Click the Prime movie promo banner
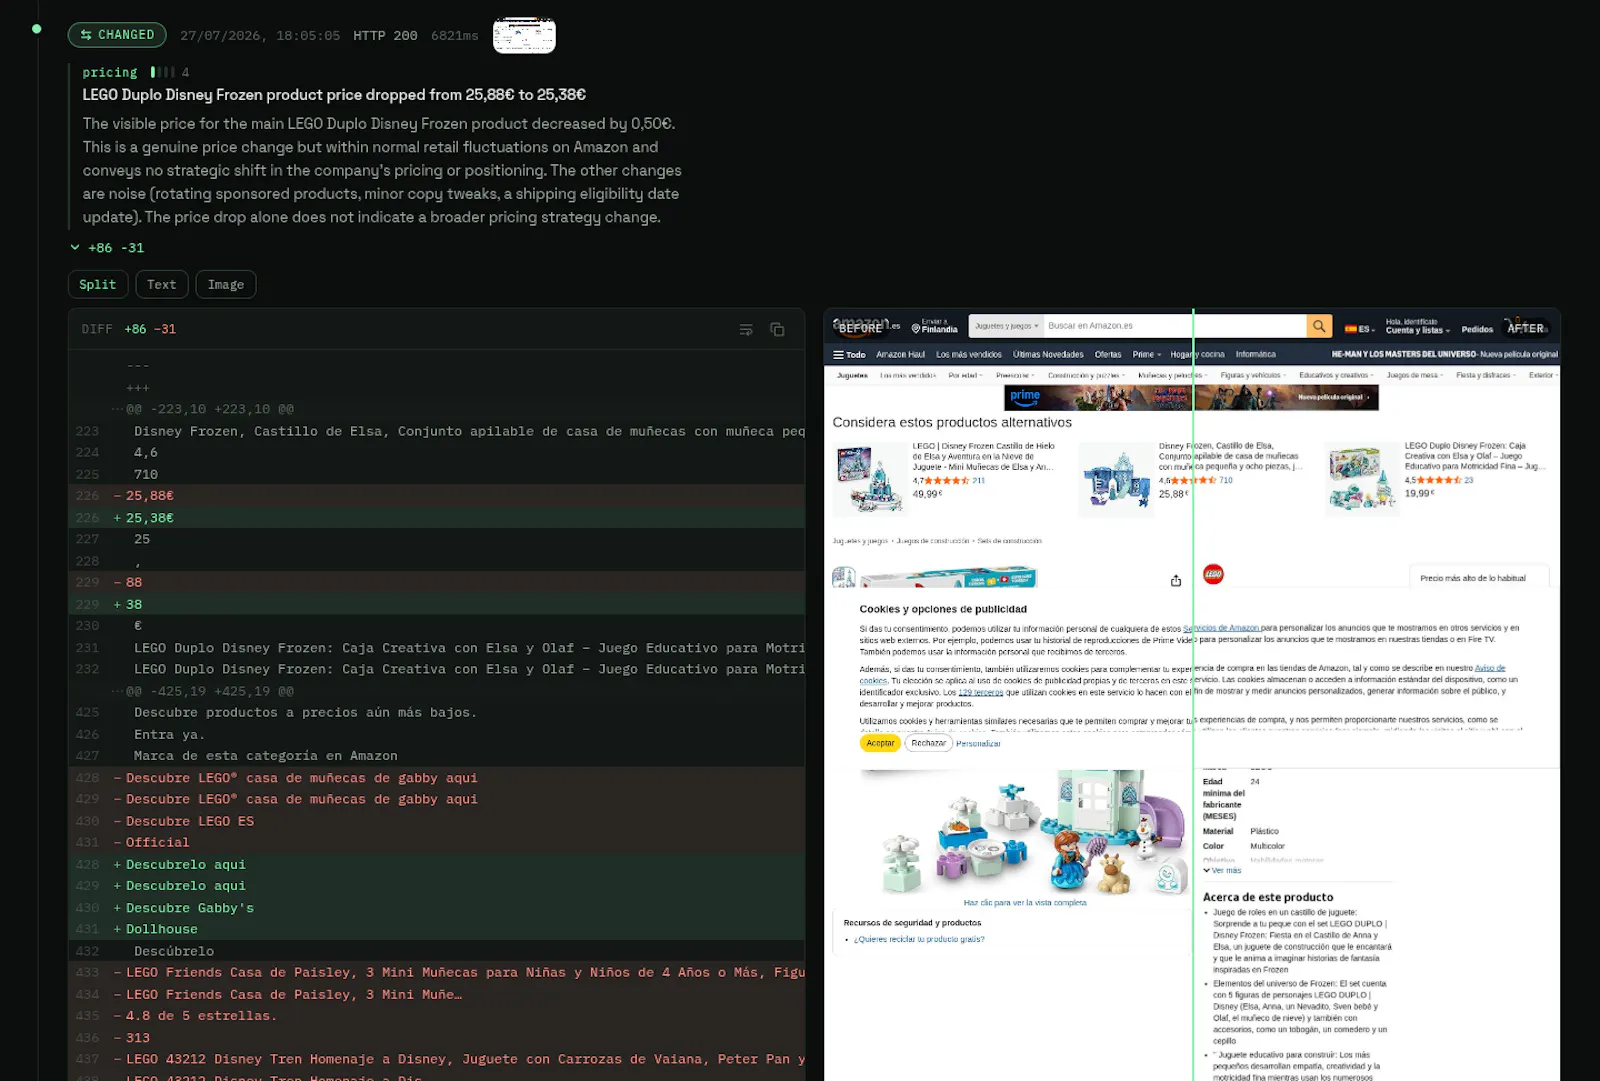The width and height of the screenshot is (1600, 1081). click(1191, 397)
